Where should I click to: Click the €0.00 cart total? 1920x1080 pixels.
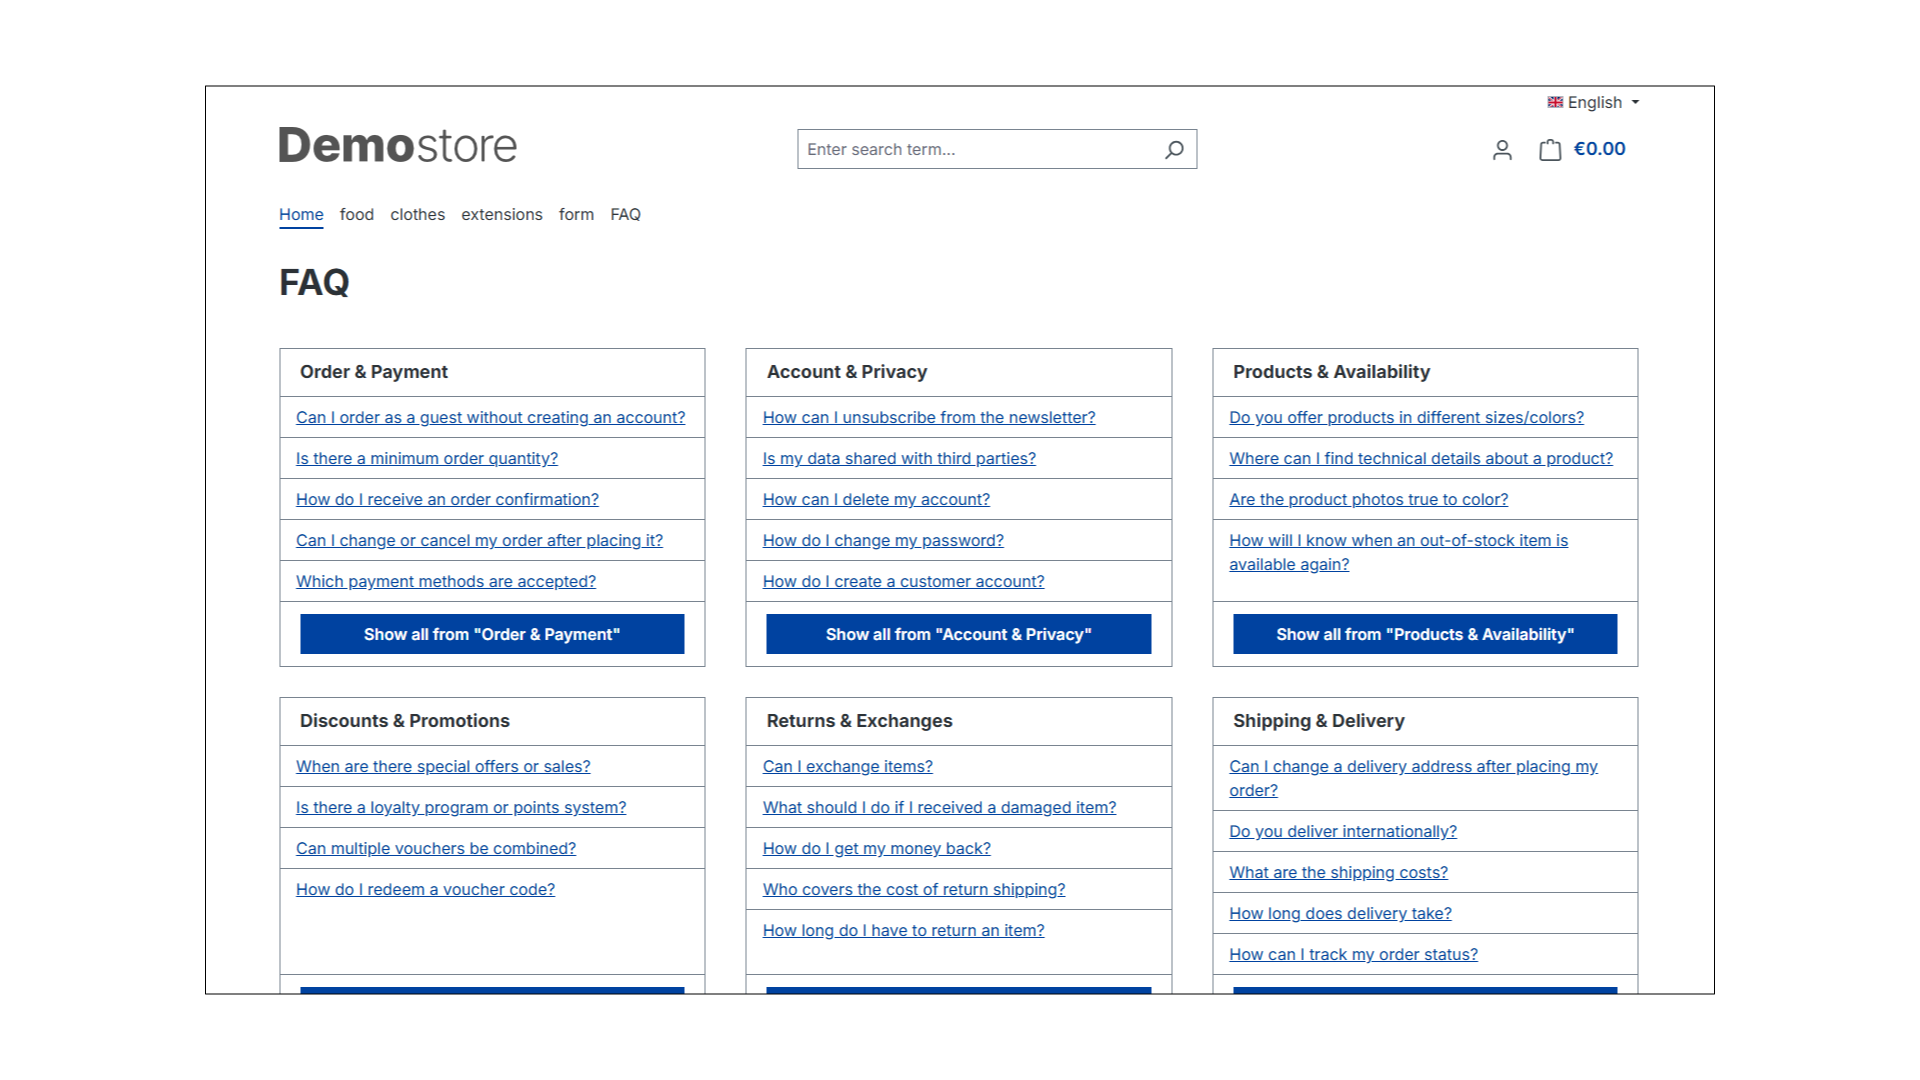pos(1599,149)
